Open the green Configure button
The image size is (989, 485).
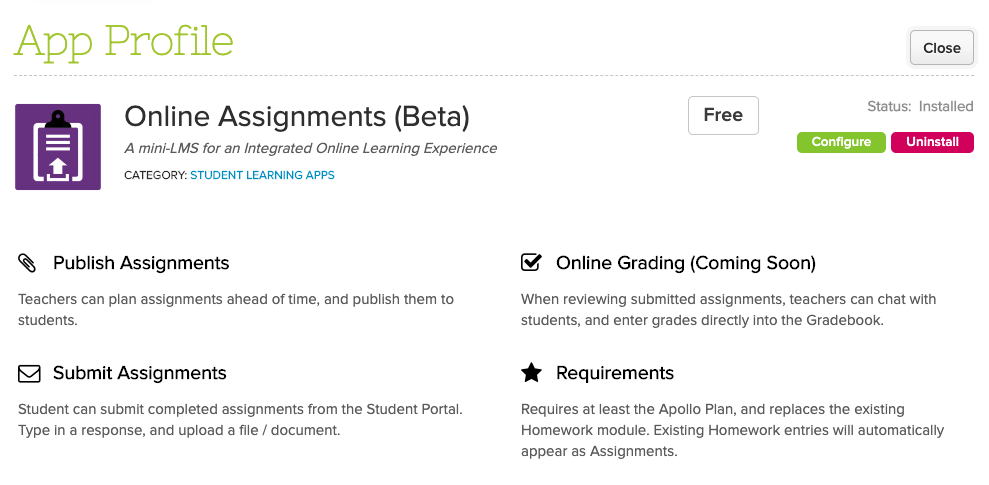[x=841, y=142]
